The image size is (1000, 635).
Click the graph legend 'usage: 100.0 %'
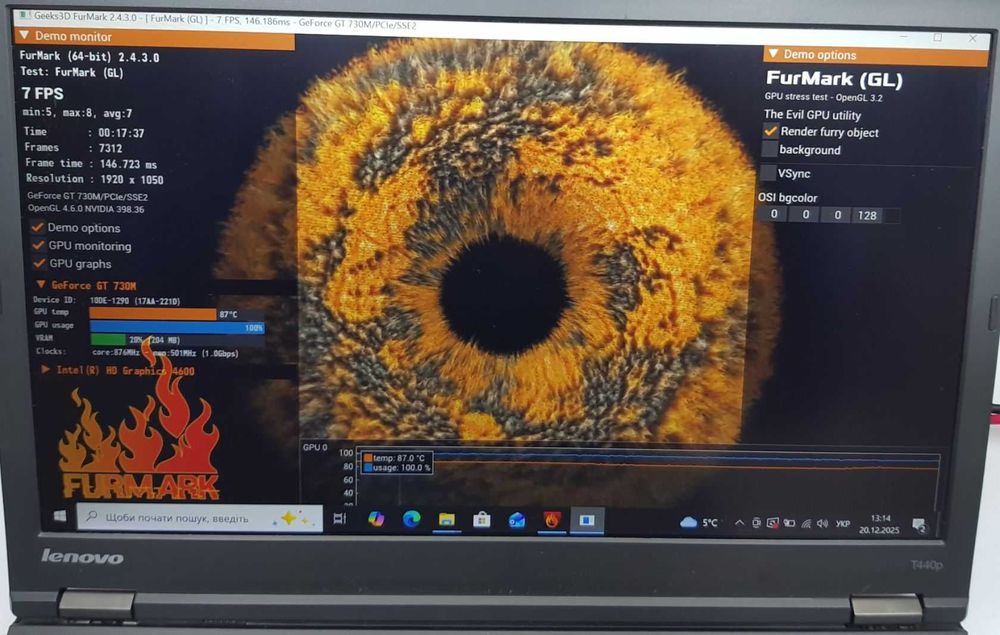[x=402, y=467]
